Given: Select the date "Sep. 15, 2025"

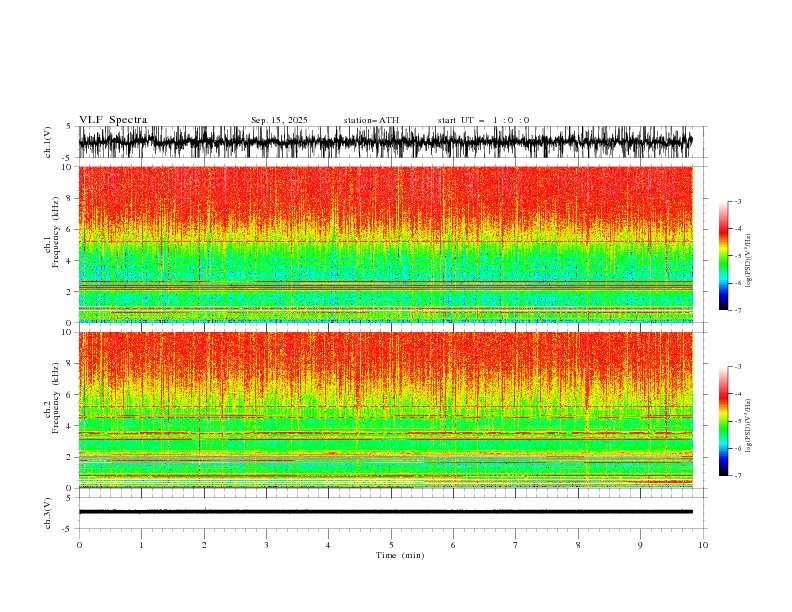Looking at the screenshot, I should (x=279, y=120).
